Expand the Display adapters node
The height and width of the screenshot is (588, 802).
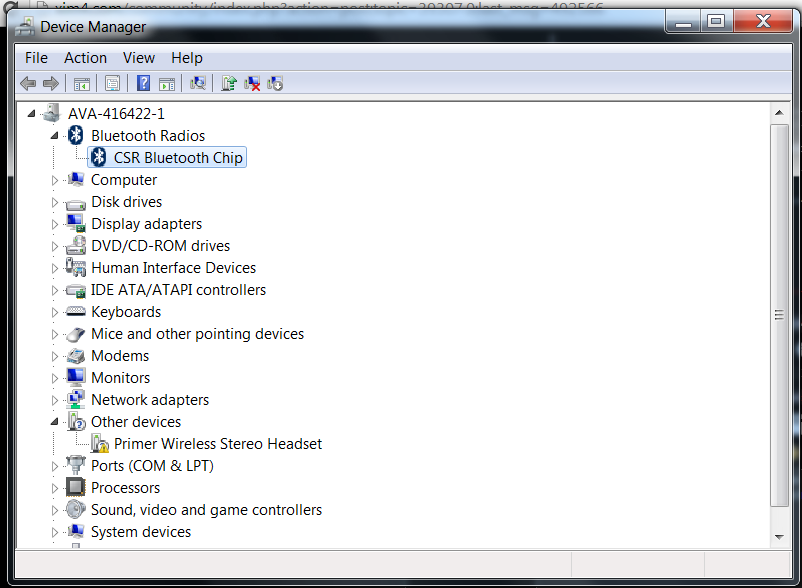(x=55, y=224)
